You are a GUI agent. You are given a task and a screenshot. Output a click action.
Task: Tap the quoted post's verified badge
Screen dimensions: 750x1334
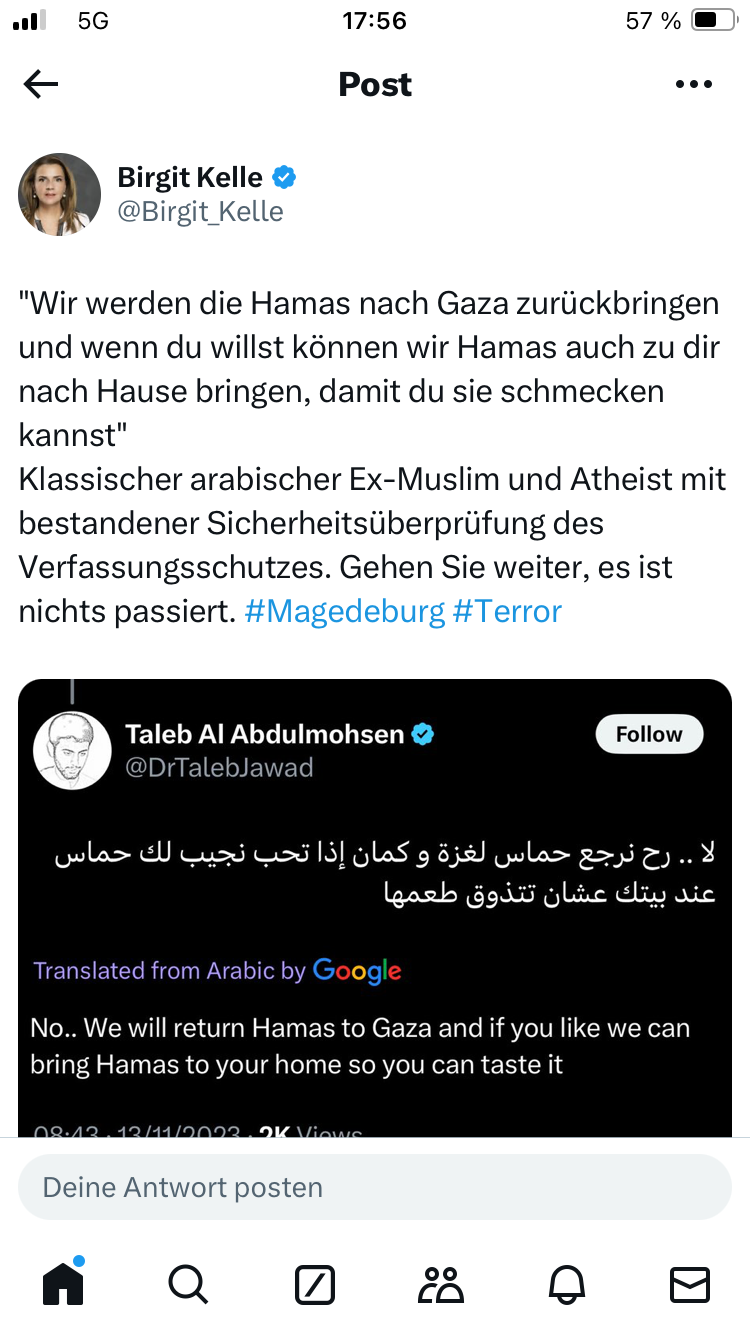[423, 735]
